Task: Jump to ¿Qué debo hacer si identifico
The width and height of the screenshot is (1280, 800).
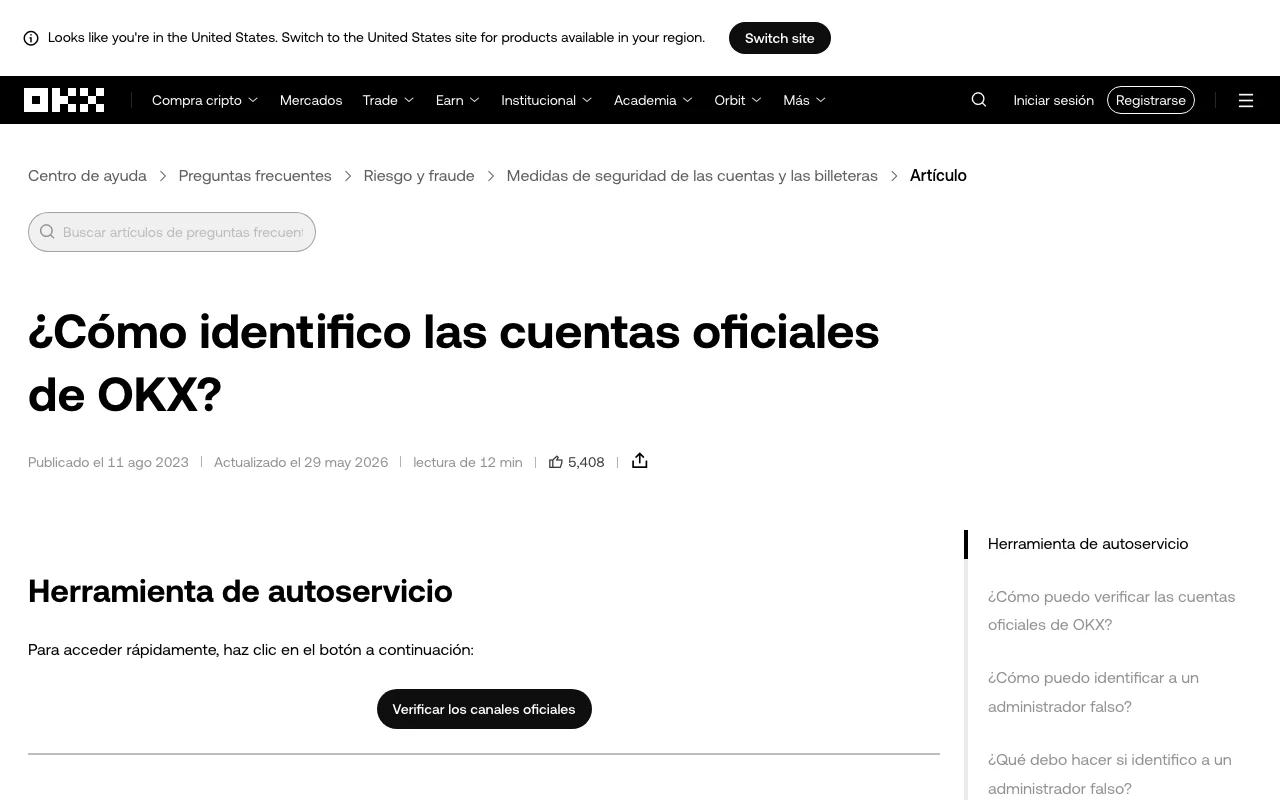Action: click(x=1110, y=774)
